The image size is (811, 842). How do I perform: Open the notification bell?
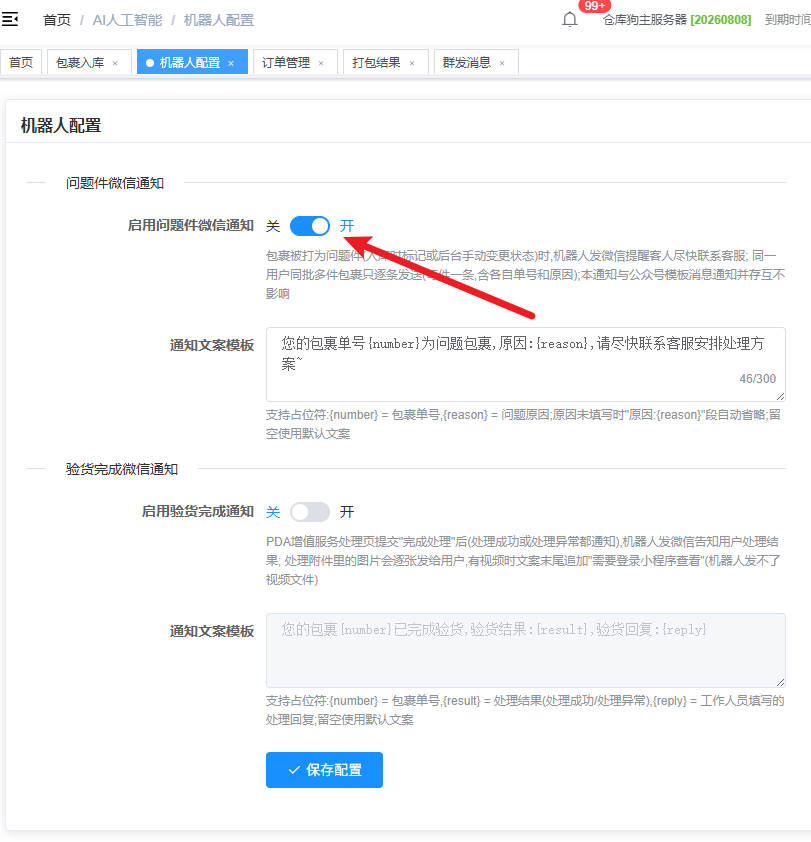pos(569,19)
